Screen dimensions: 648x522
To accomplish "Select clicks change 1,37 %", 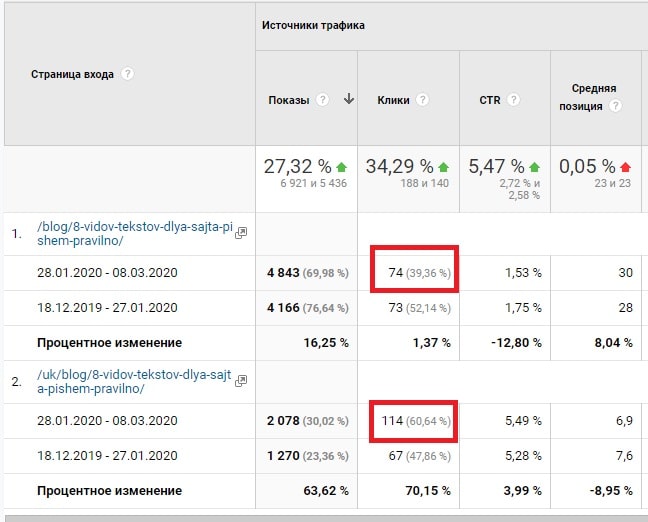I will 432,343.
